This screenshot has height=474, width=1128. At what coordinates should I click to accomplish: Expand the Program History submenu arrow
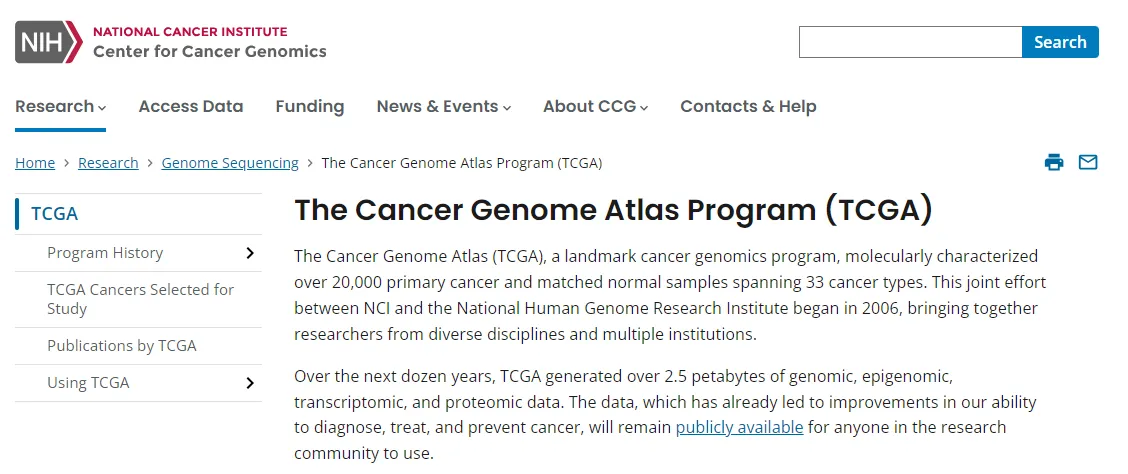tap(250, 253)
